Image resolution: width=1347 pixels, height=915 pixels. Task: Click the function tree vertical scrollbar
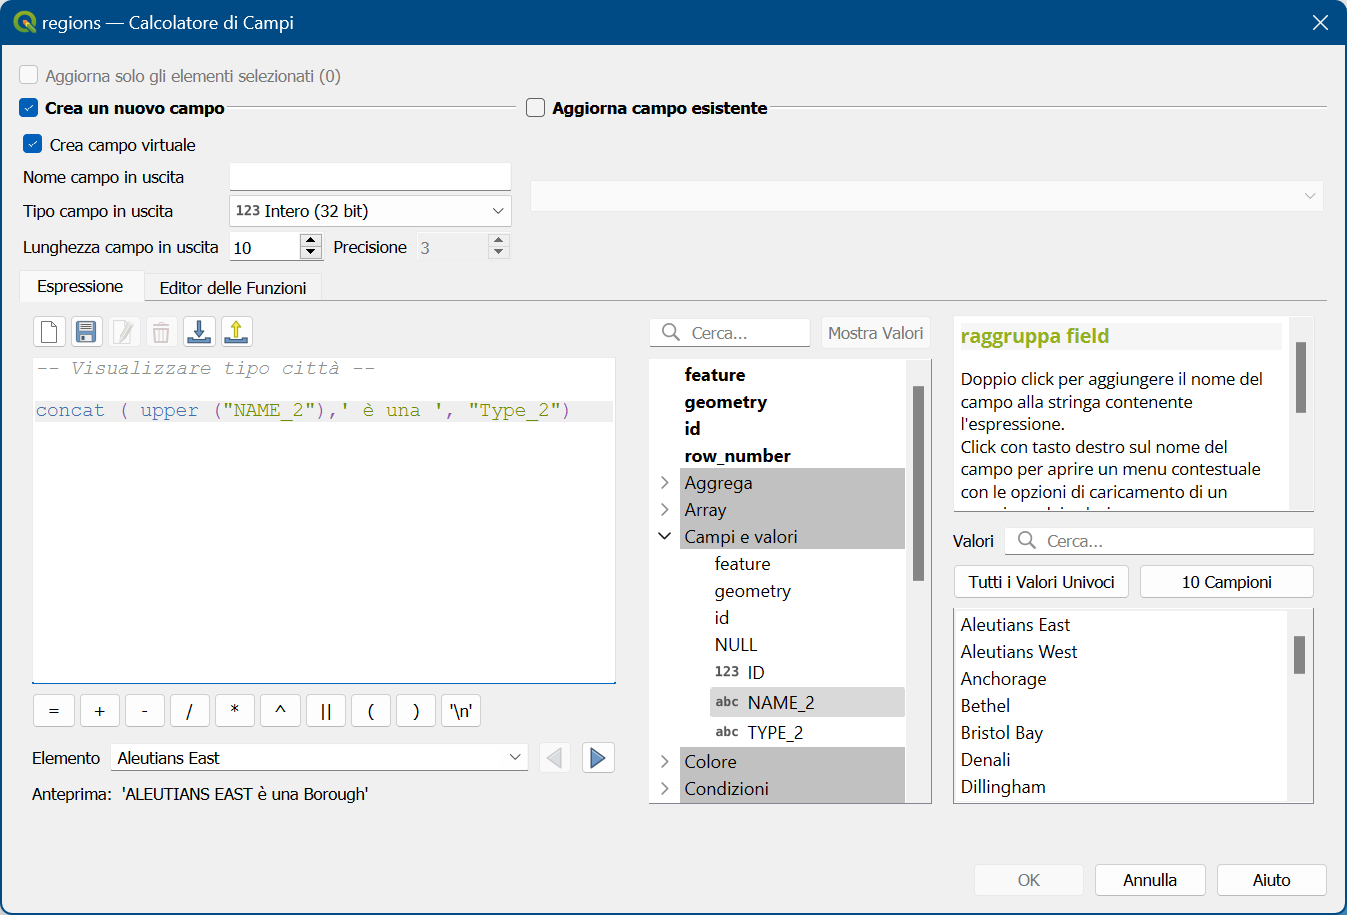(x=918, y=483)
